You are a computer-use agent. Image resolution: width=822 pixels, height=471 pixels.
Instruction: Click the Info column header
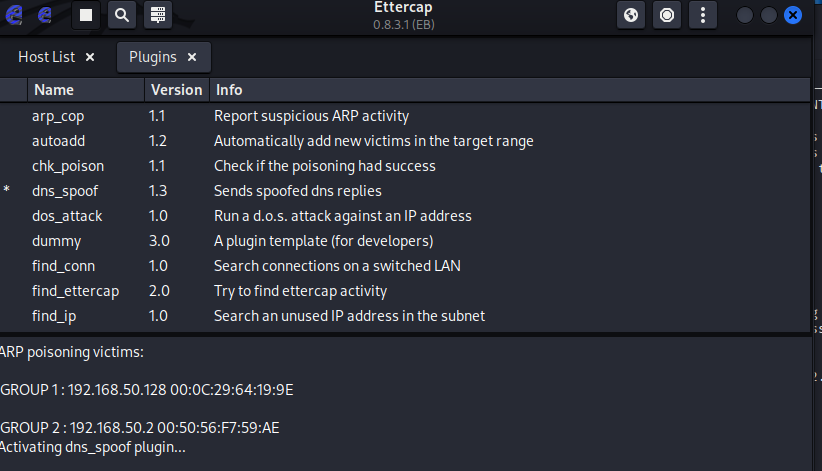click(229, 90)
